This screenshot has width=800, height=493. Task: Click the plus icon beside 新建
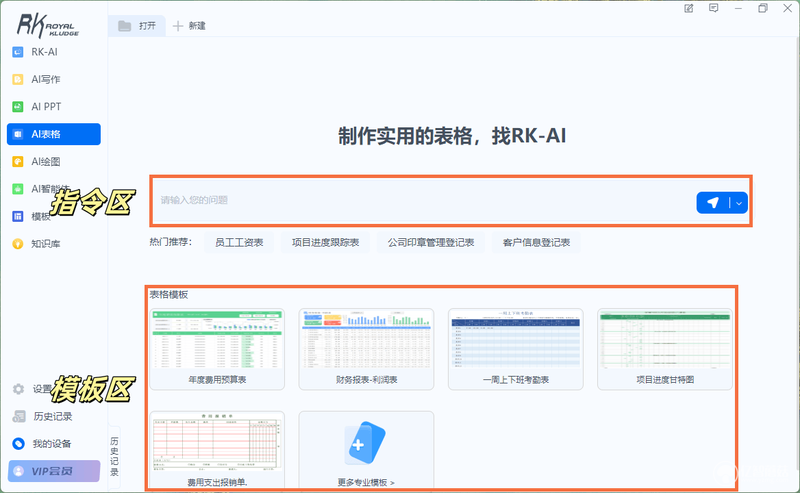click(178, 26)
